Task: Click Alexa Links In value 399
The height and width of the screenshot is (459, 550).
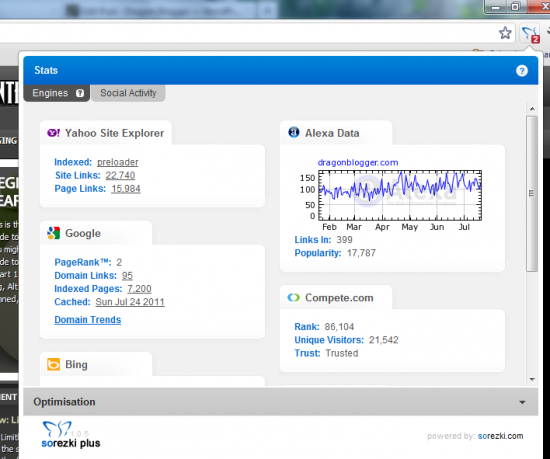Action: [344, 240]
